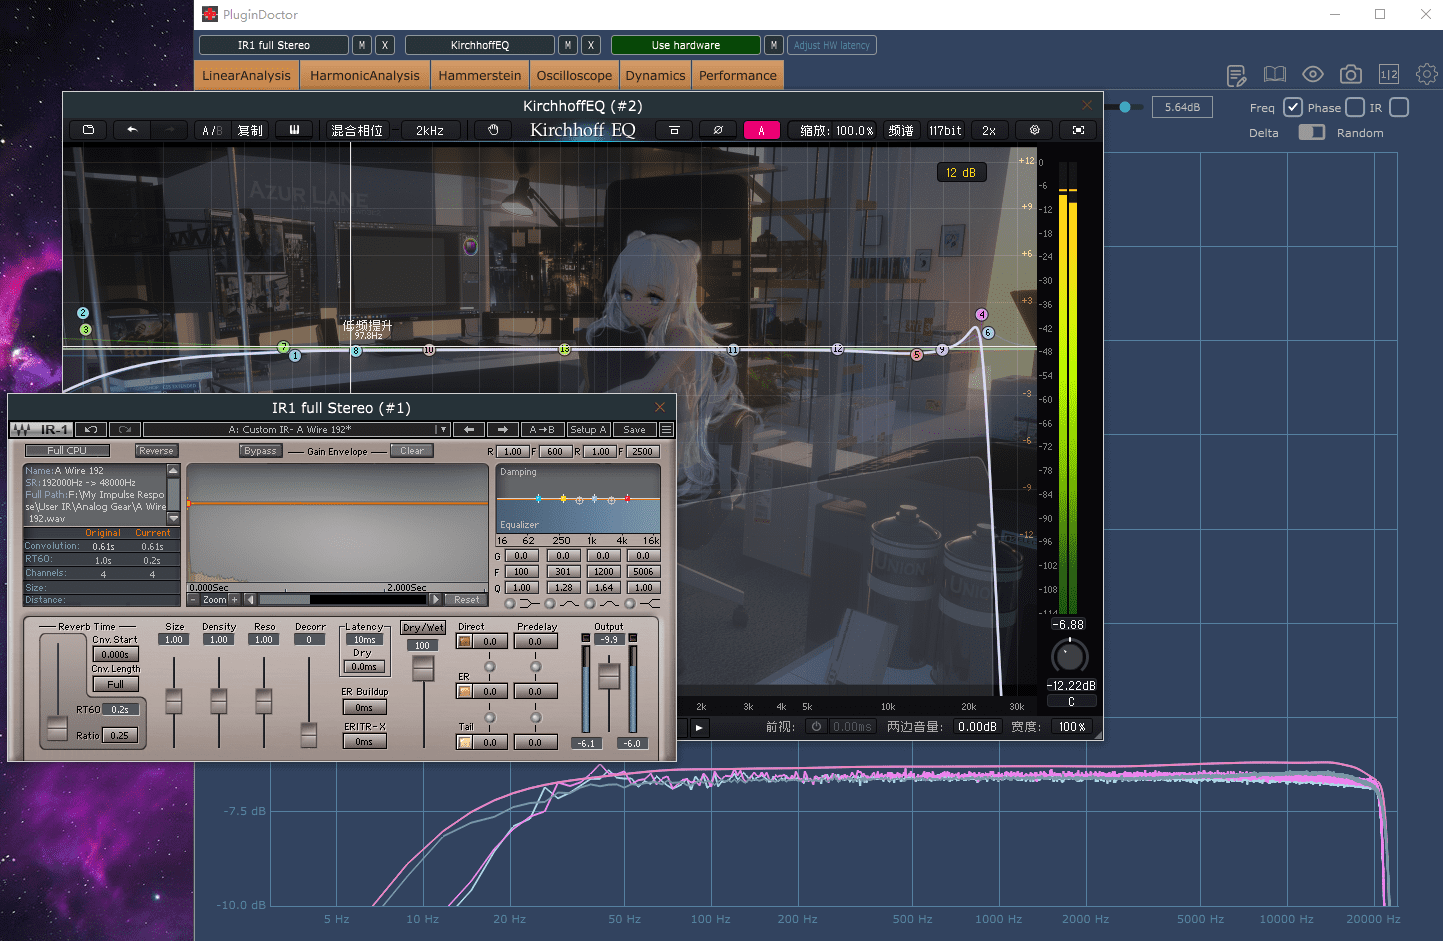
Task: Select EQ band node 13
Action: (564, 349)
